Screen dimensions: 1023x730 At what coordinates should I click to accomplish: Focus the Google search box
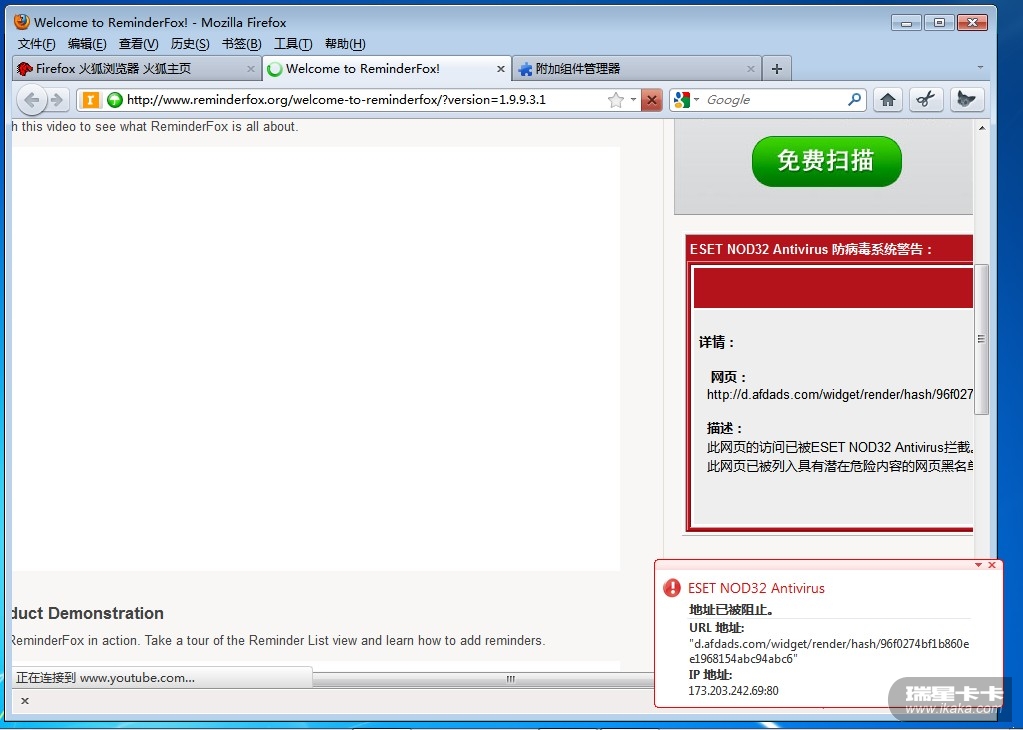click(x=774, y=100)
